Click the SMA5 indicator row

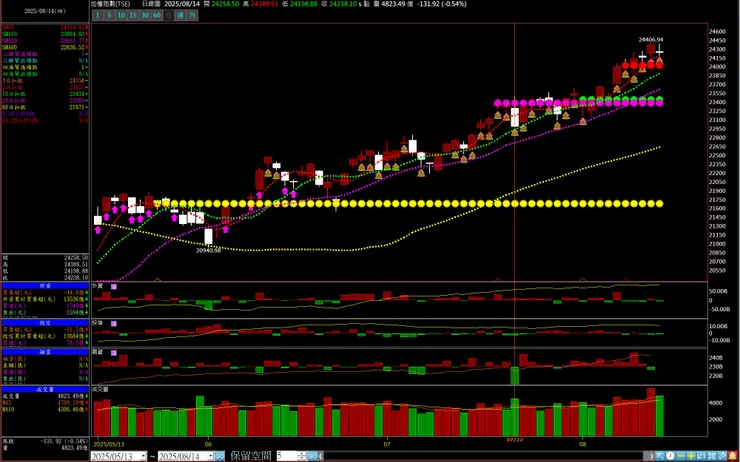pos(45,28)
